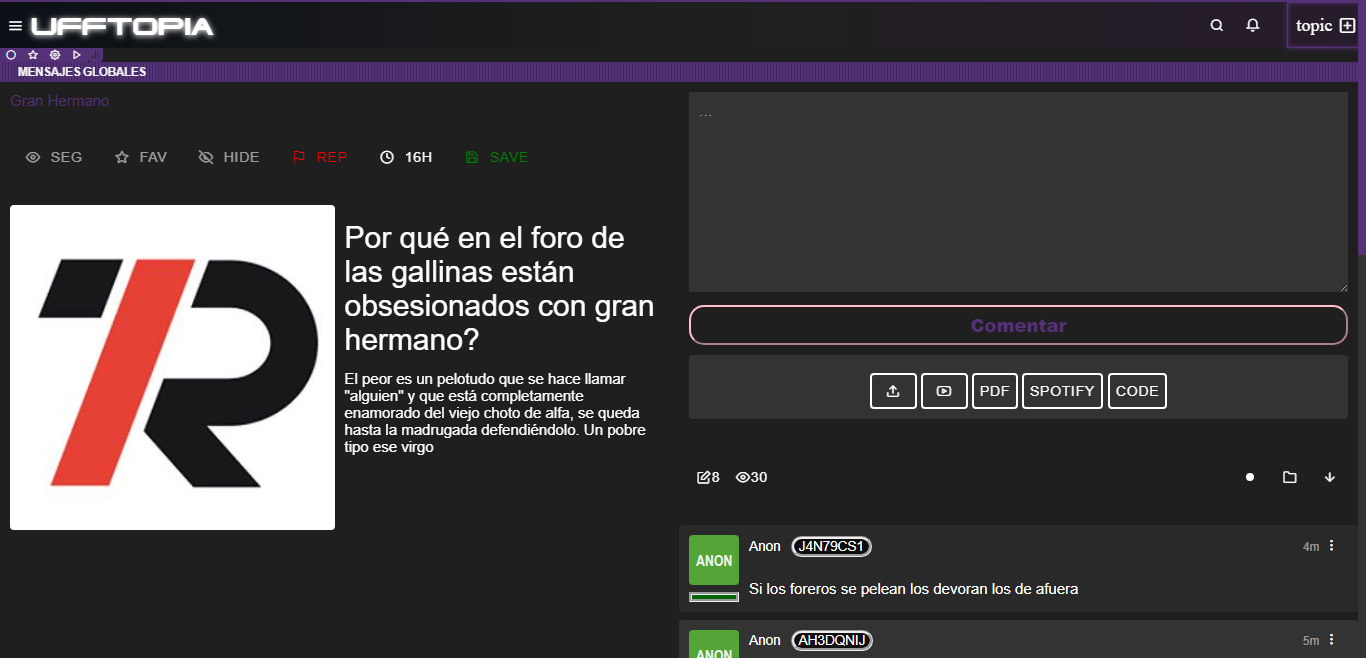Image resolution: width=1366 pixels, height=658 pixels.
Task: Click the Anon name next to AH3DQNIJ
Action: tap(765, 640)
